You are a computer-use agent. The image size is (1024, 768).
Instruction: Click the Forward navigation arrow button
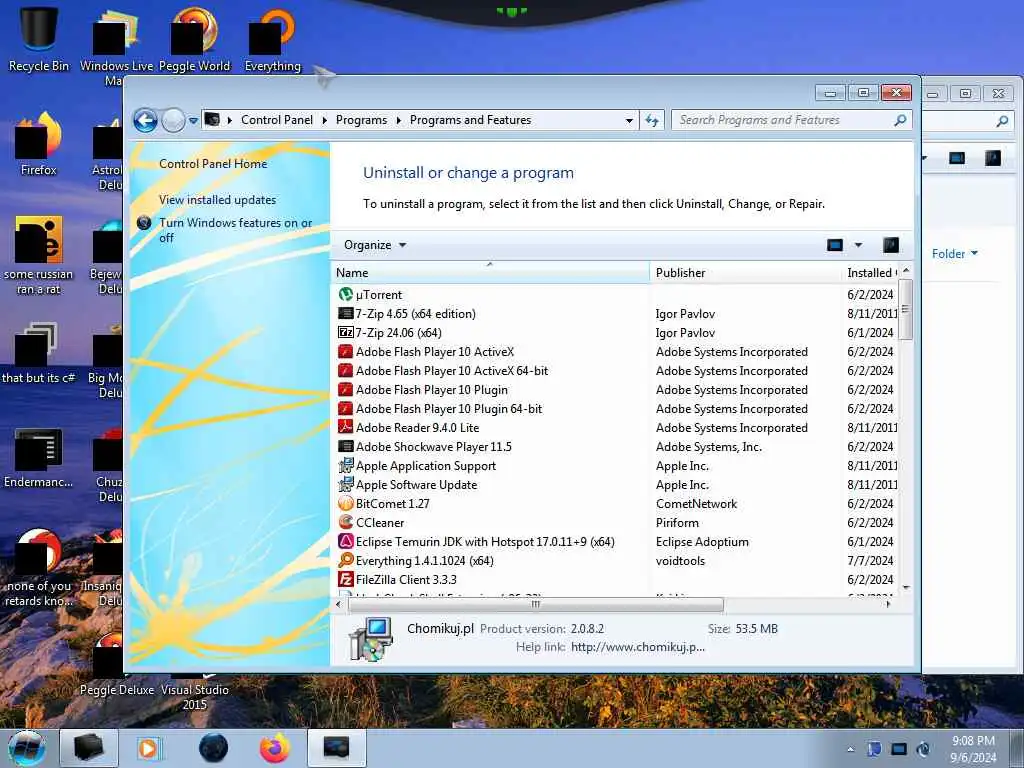pyautogui.click(x=173, y=120)
